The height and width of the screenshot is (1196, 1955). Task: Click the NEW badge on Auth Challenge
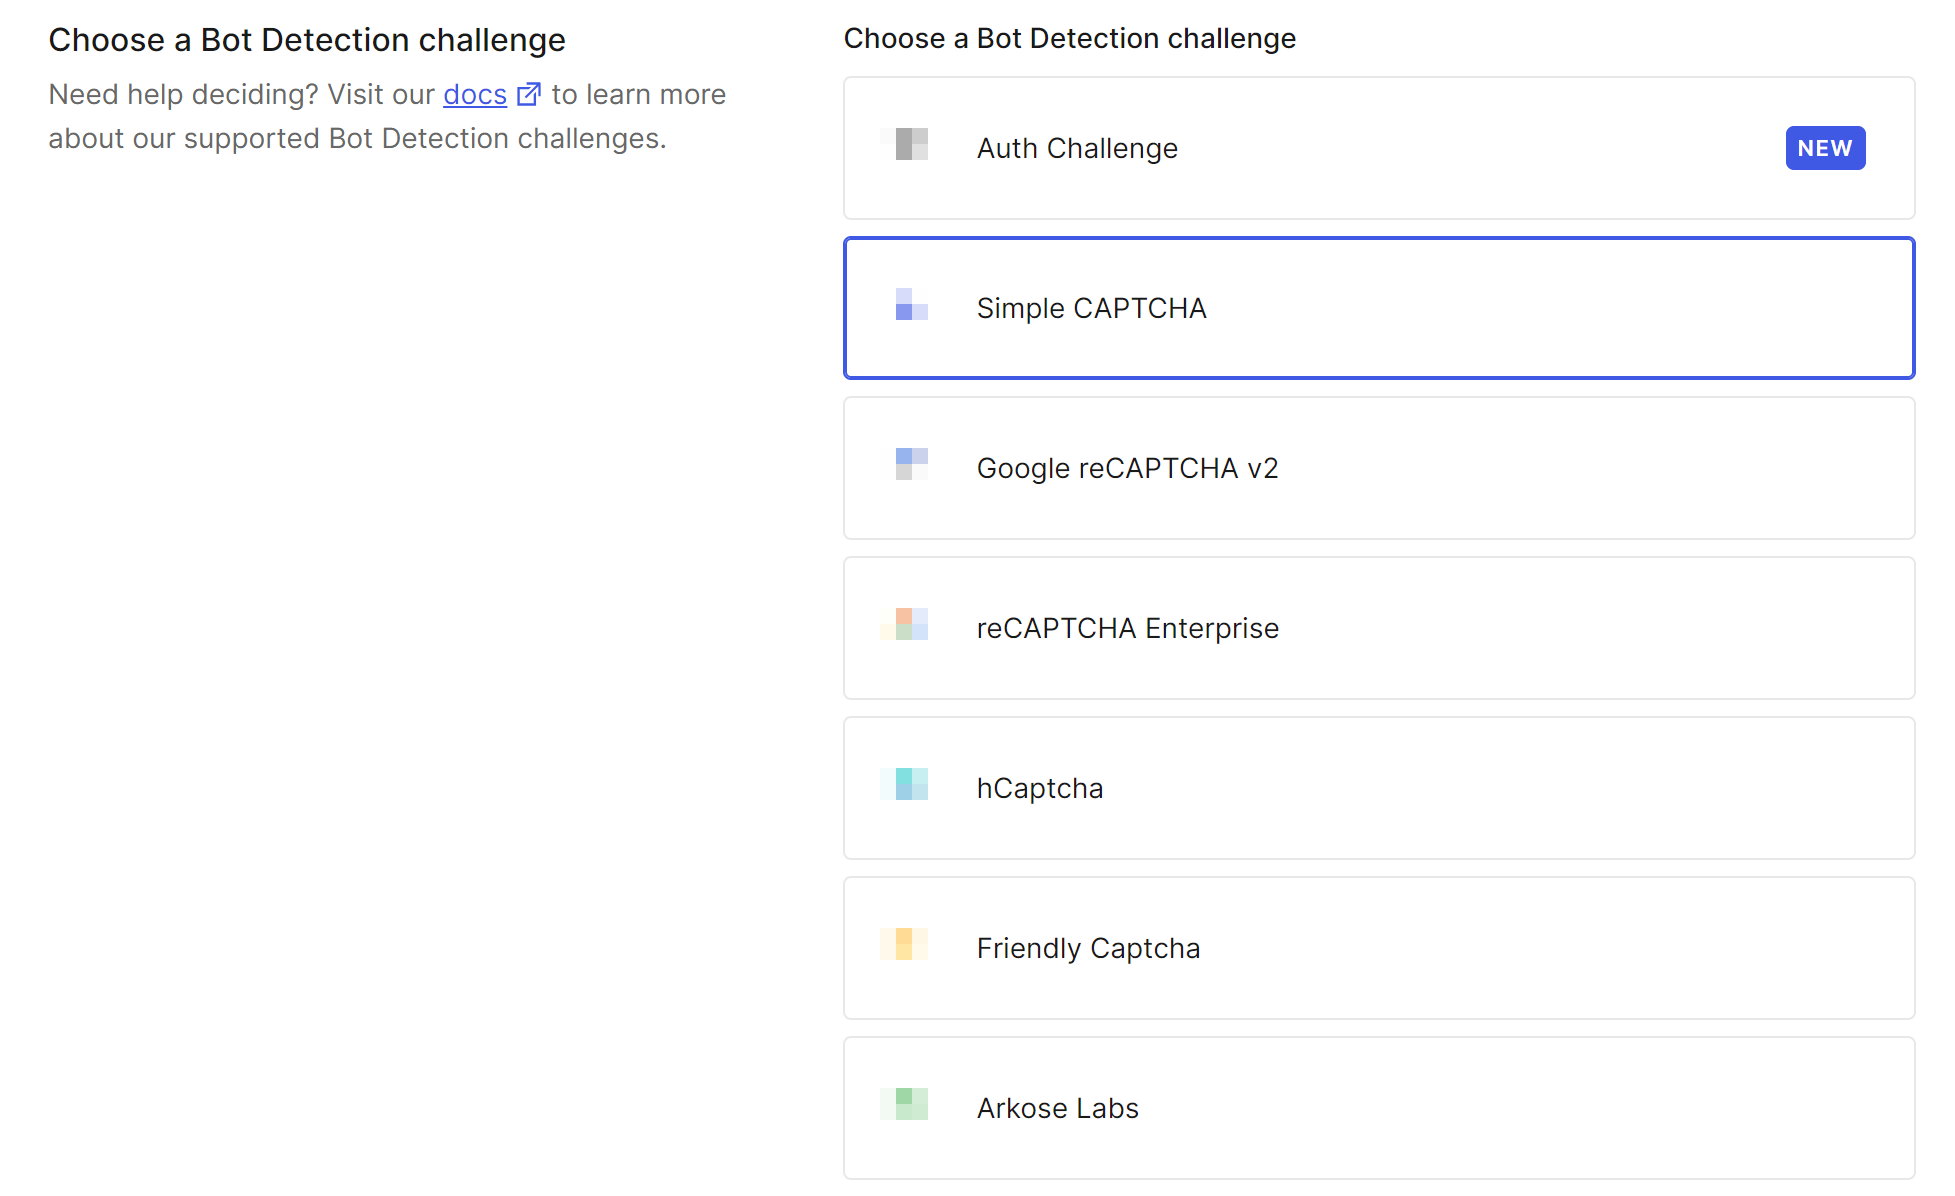coord(1824,148)
